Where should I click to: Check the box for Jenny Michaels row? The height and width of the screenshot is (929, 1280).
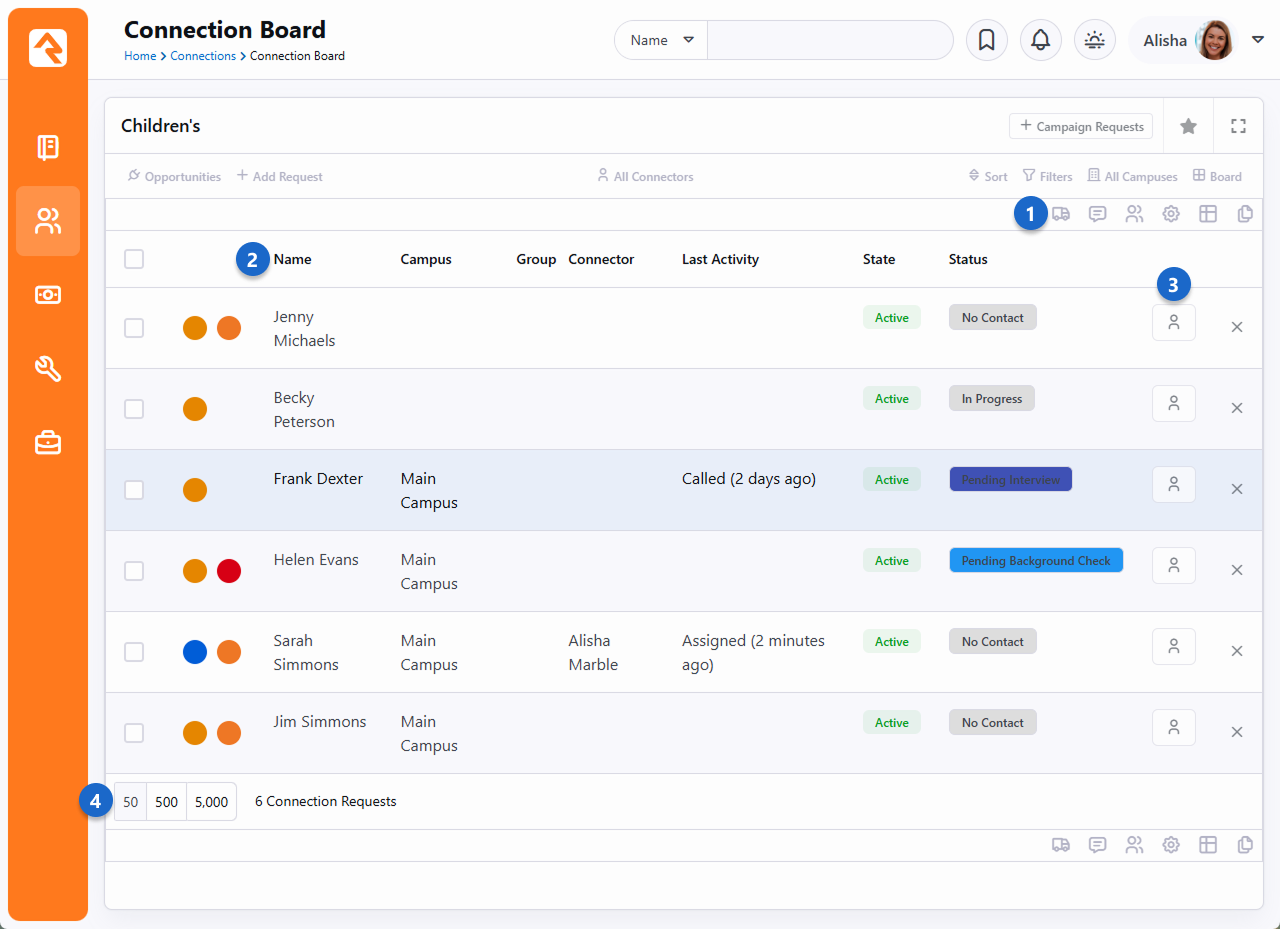point(134,328)
